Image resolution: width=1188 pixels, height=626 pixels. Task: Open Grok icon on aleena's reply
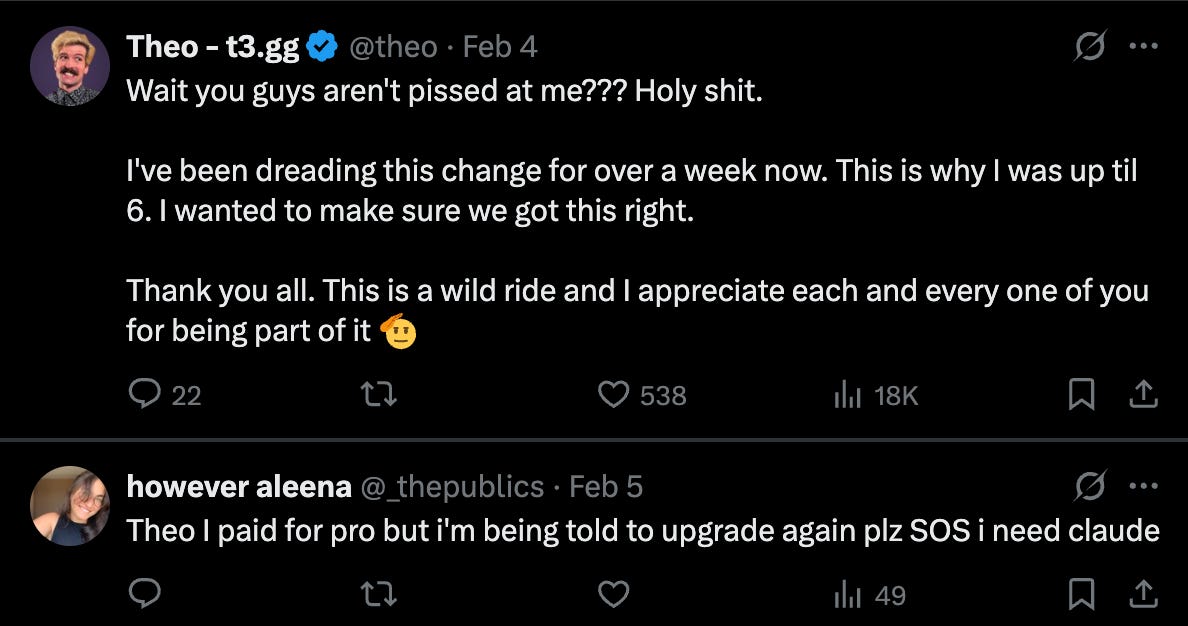[x=1087, y=487]
